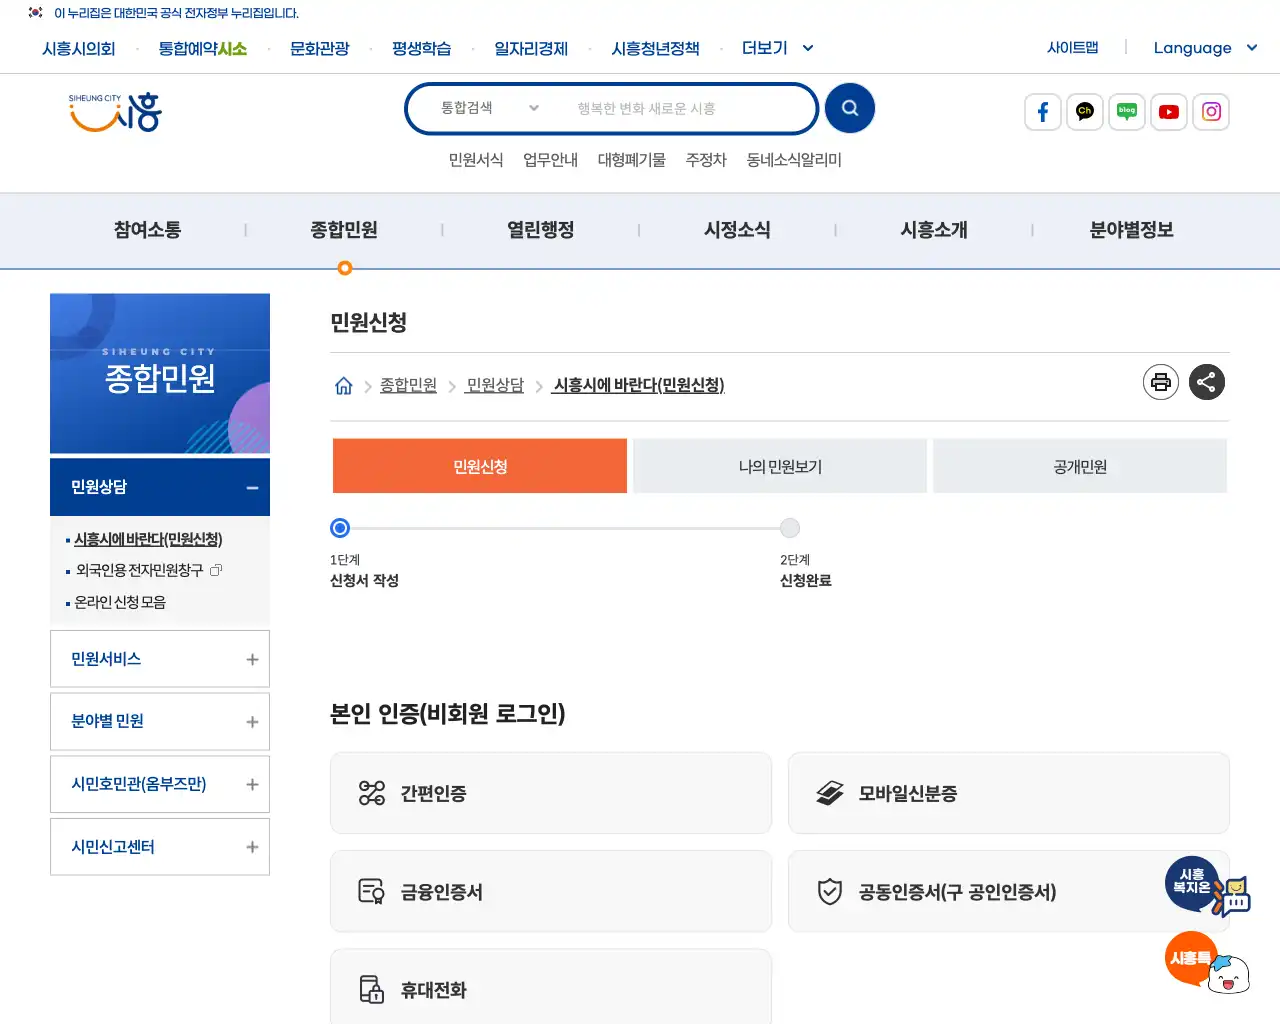
Task: Go to 시흥청년정책 link
Action: tap(655, 49)
